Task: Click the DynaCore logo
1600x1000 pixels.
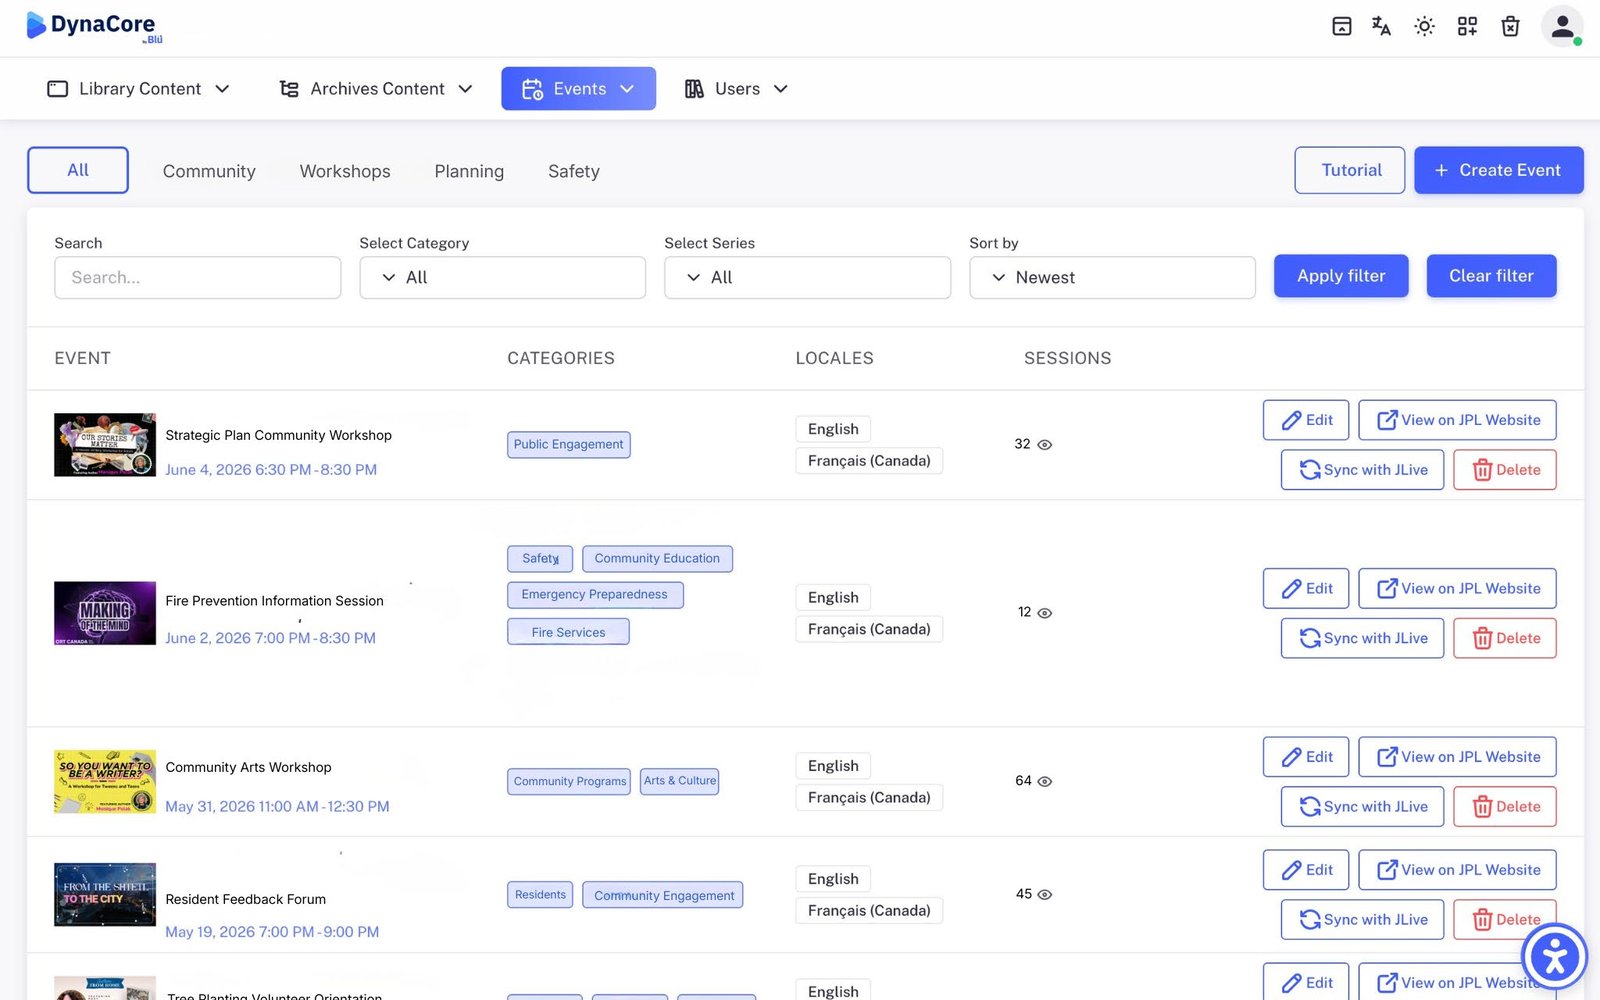Action: [x=93, y=26]
